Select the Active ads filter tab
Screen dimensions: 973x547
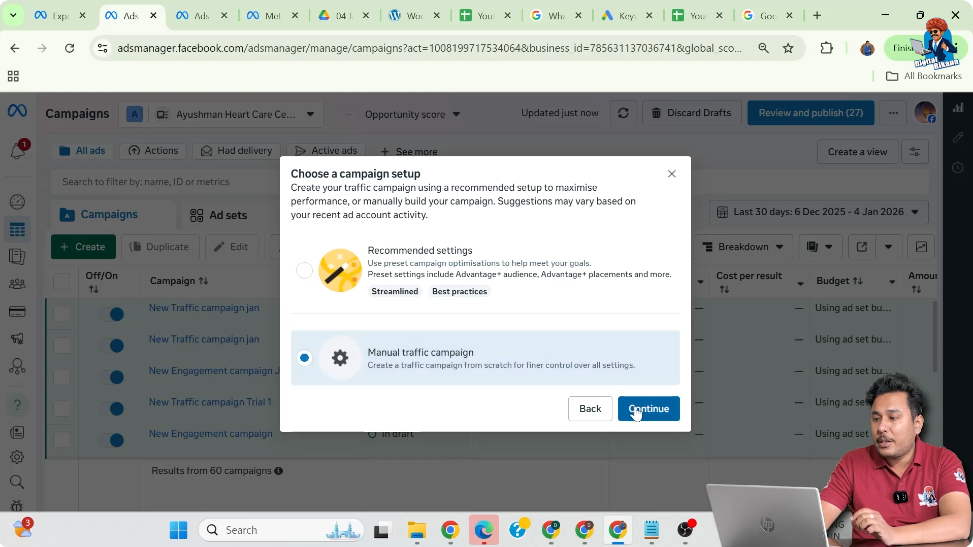point(326,151)
